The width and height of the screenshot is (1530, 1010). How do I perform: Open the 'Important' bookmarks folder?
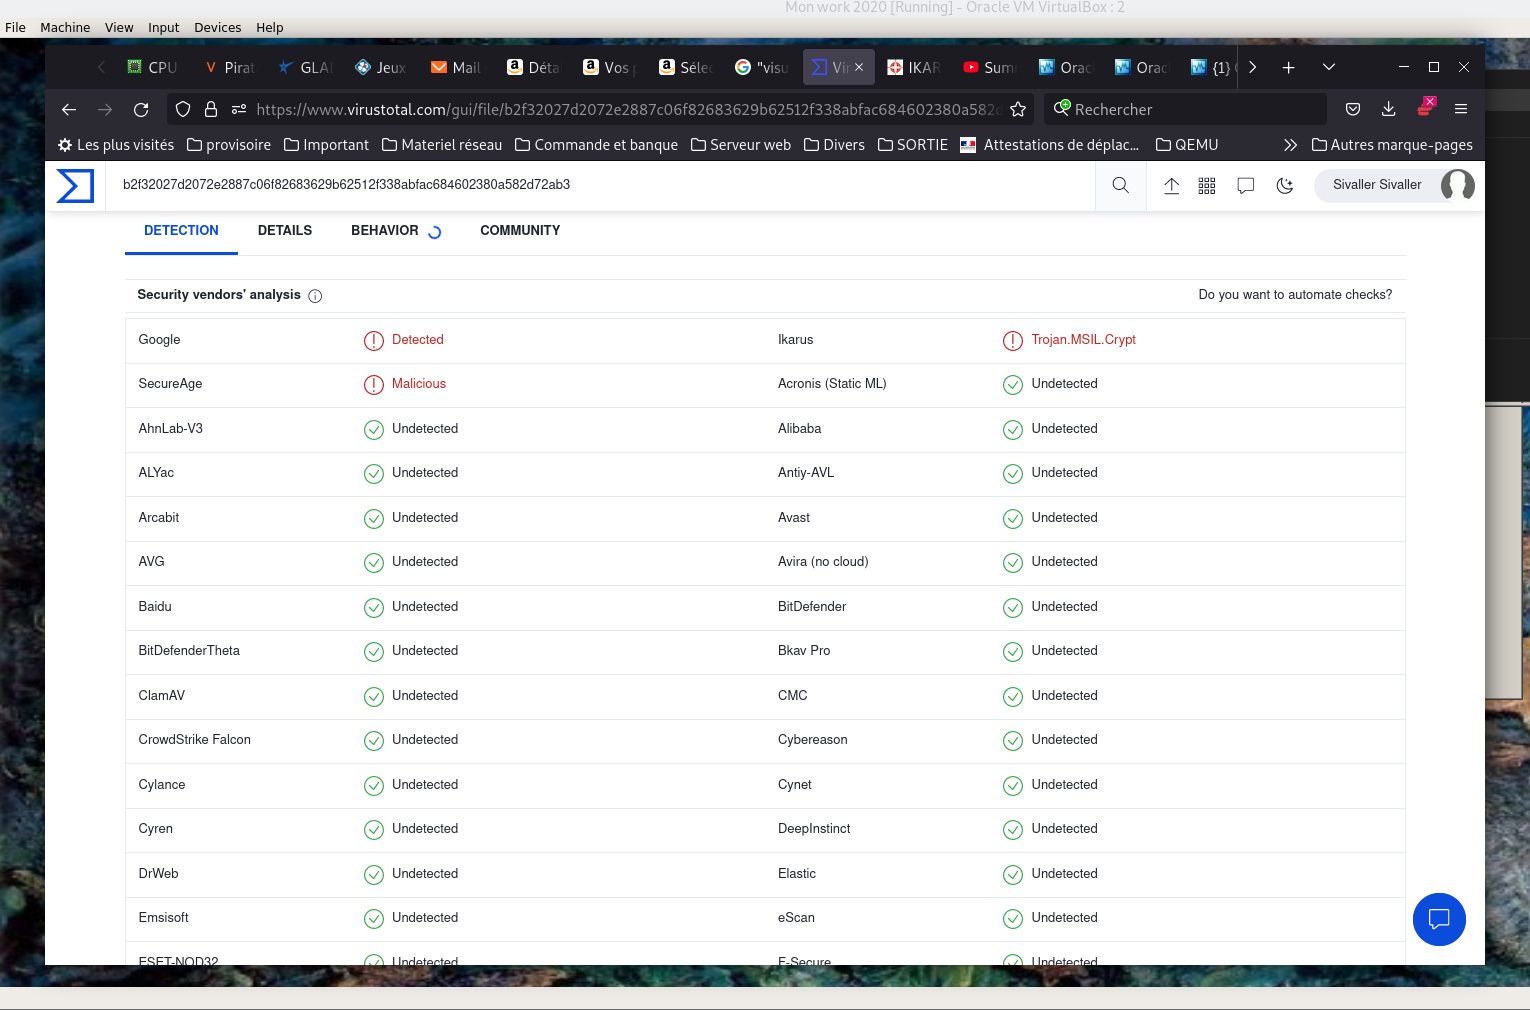(326, 145)
